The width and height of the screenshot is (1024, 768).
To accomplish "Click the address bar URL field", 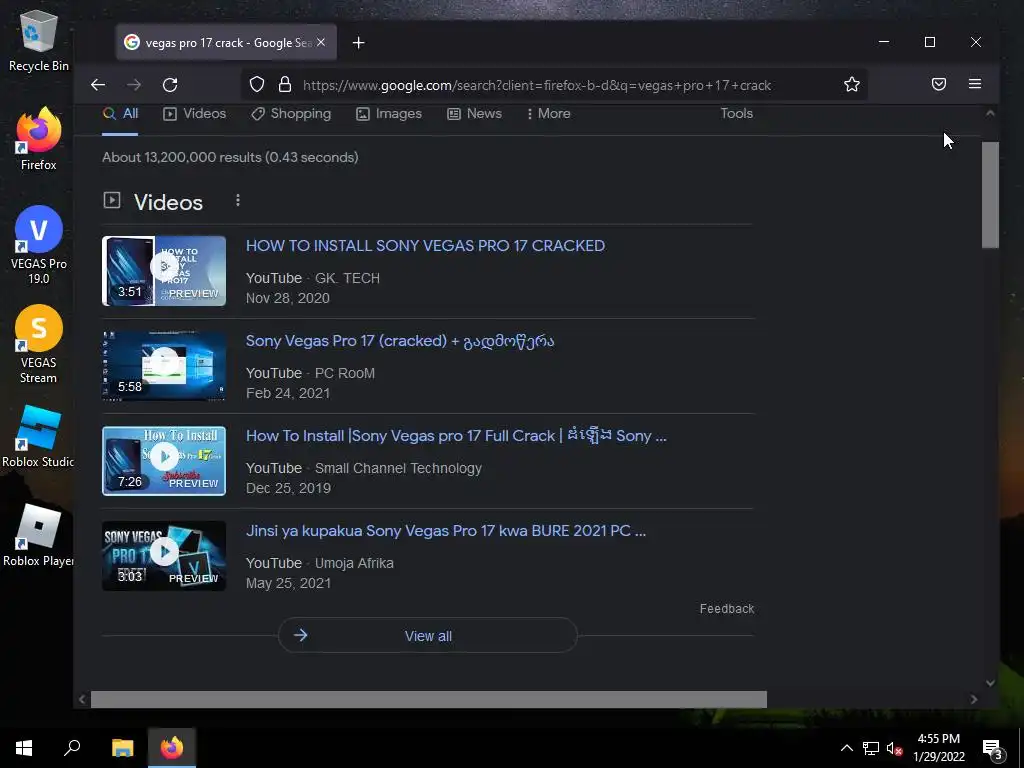I will [x=537, y=86].
